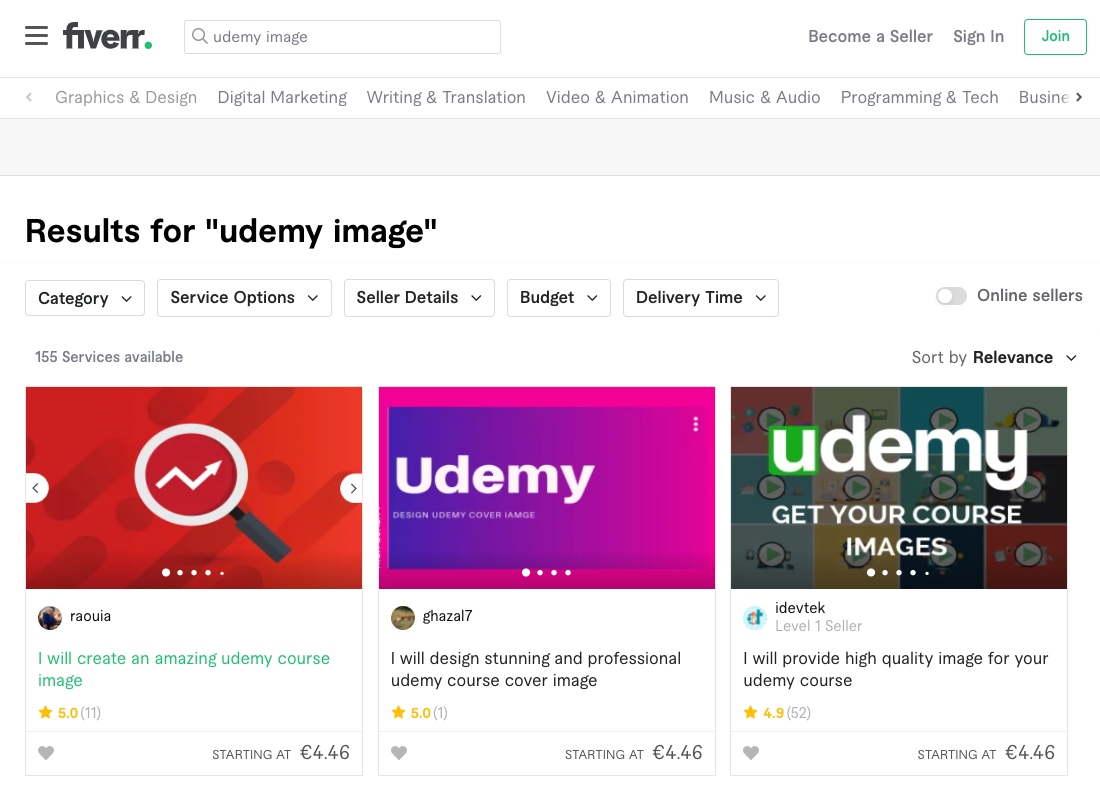The height and width of the screenshot is (786, 1100).
Task: Select second carousel dot on ghazal7's gig
Action: click(540, 573)
